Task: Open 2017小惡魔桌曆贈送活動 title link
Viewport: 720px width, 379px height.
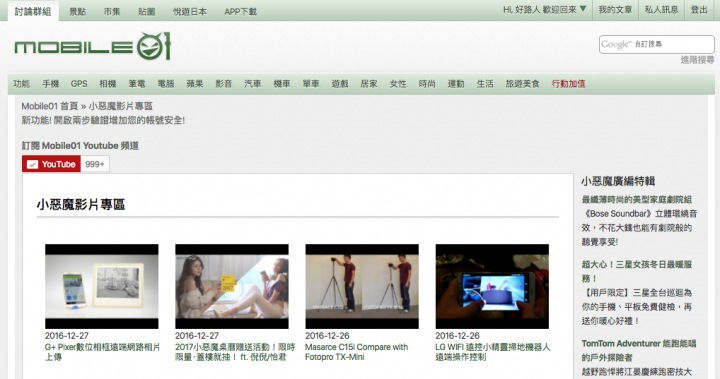Action: (x=235, y=352)
